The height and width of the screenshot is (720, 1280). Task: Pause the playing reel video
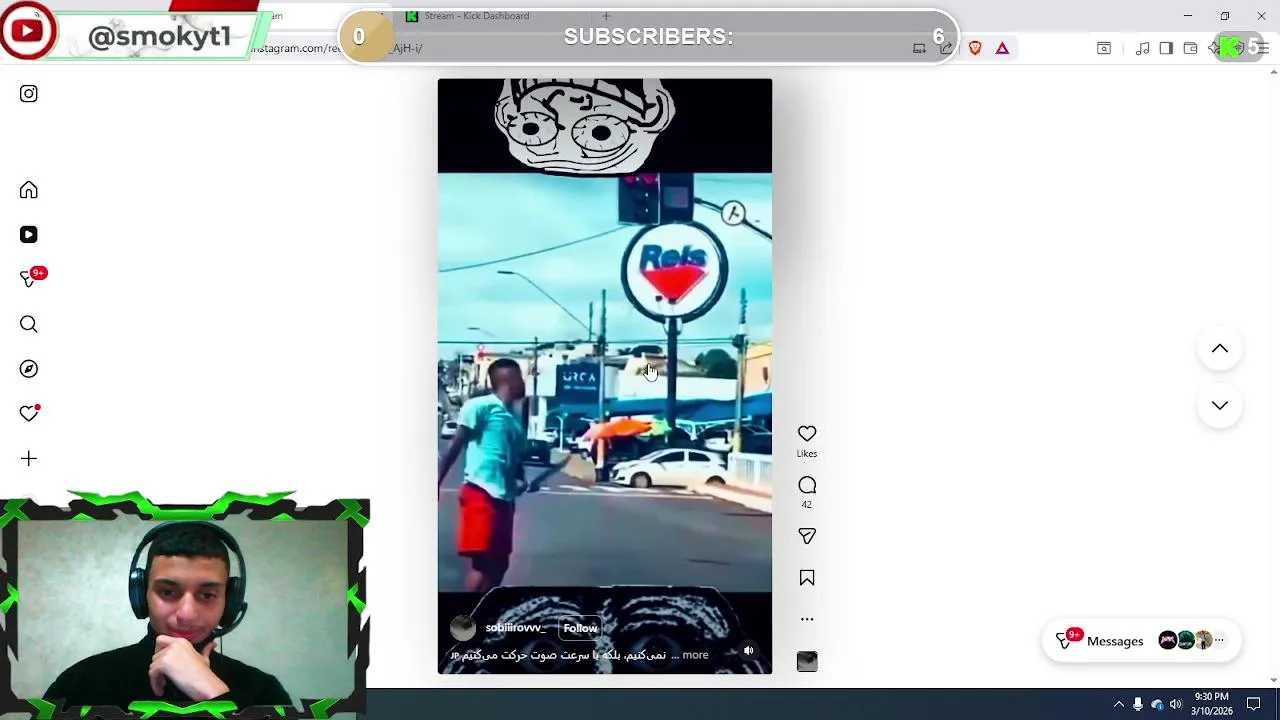(x=605, y=376)
